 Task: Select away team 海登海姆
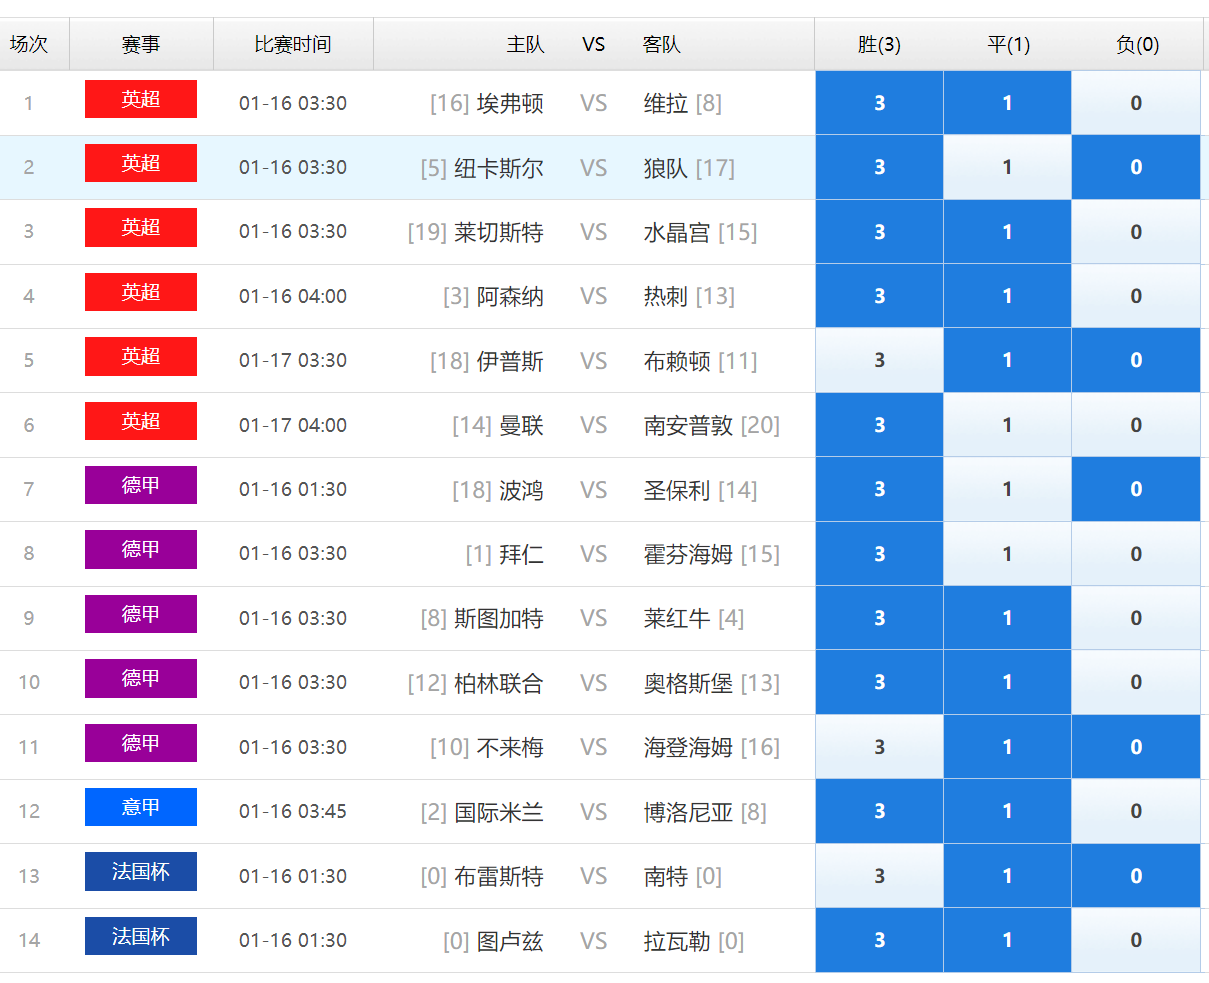click(x=688, y=747)
